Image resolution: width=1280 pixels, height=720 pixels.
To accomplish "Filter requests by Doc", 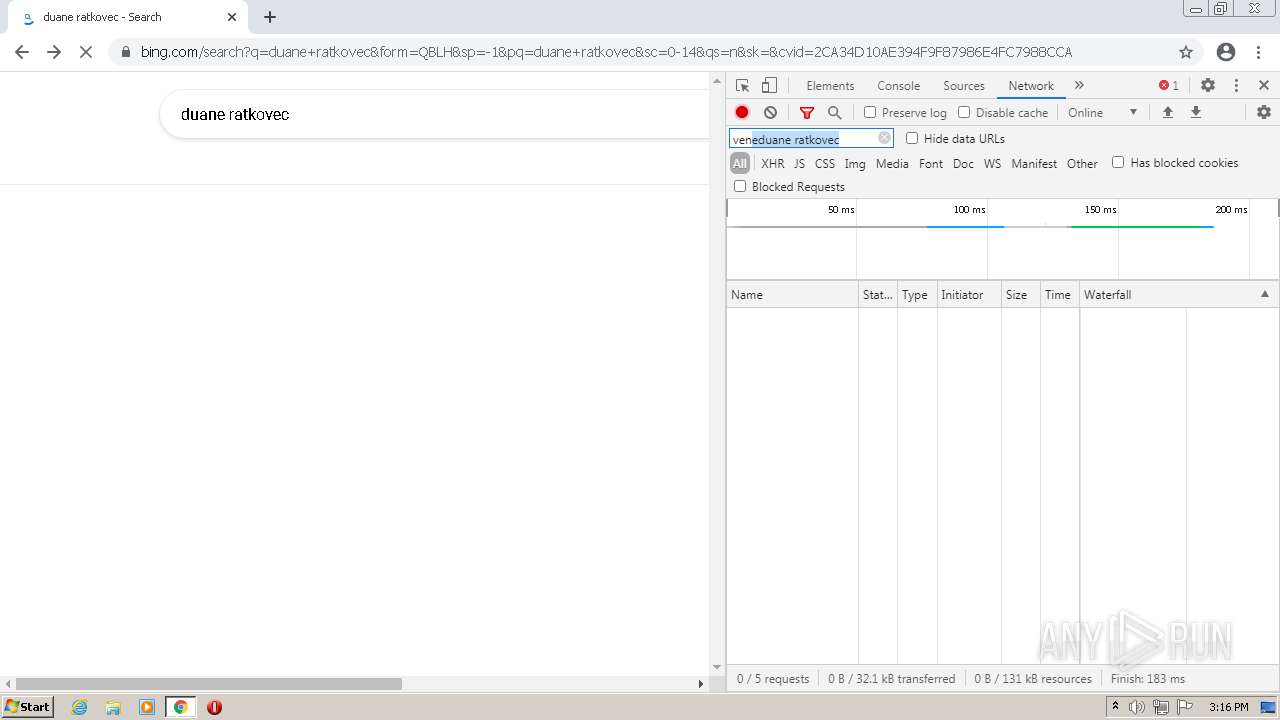I will coord(963,163).
